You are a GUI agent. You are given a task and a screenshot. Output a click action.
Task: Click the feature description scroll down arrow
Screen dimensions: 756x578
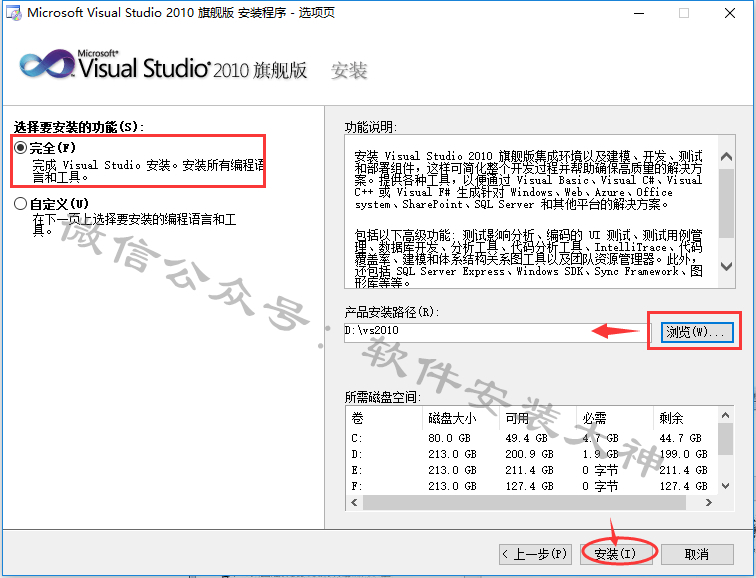pyautogui.click(x=726, y=266)
